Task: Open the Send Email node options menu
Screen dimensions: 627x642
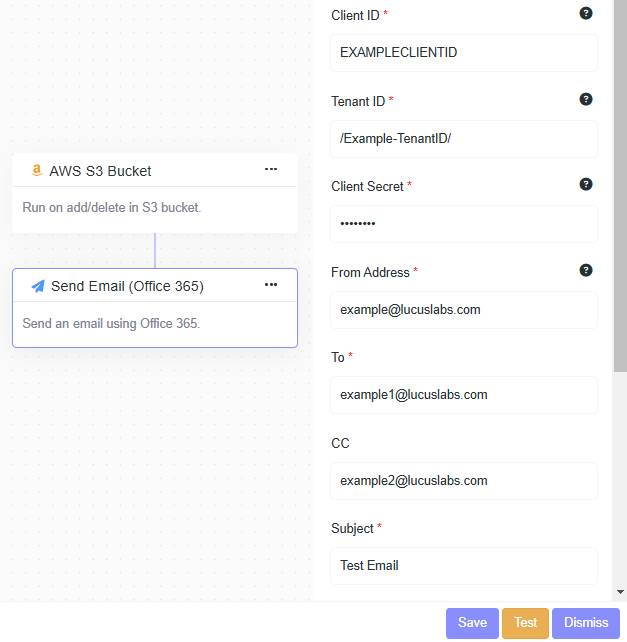Action: click(x=271, y=285)
